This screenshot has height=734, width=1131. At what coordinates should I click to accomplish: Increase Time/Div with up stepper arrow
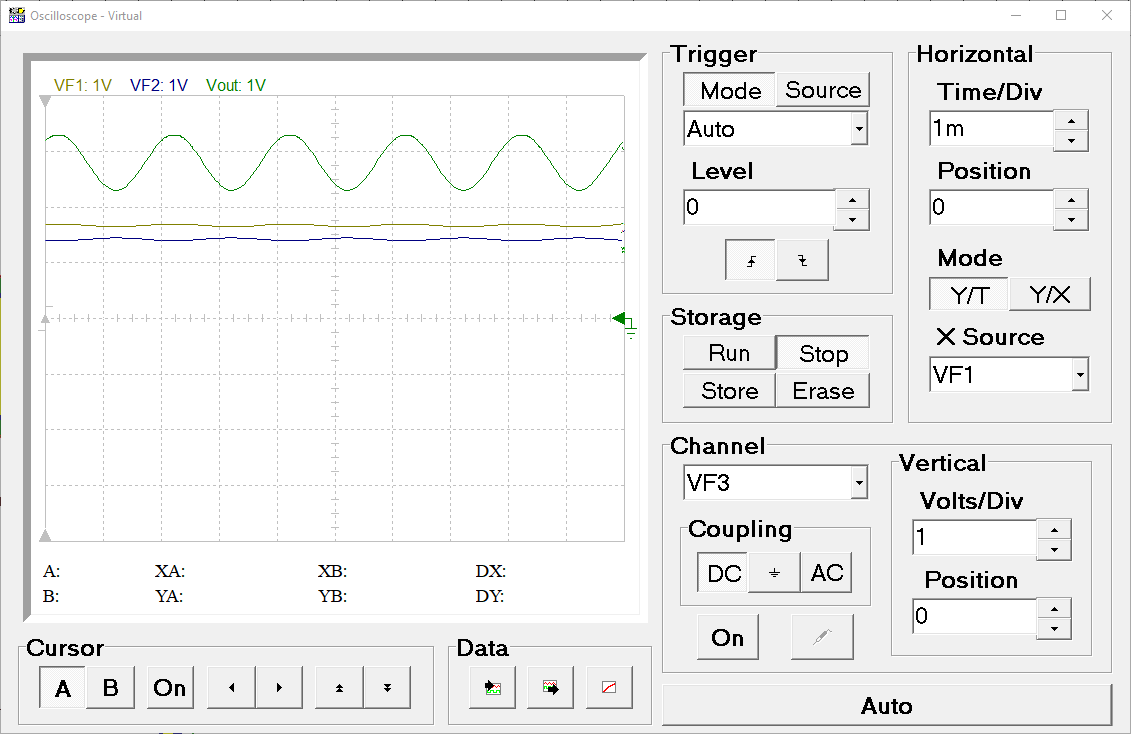(1071, 119)
